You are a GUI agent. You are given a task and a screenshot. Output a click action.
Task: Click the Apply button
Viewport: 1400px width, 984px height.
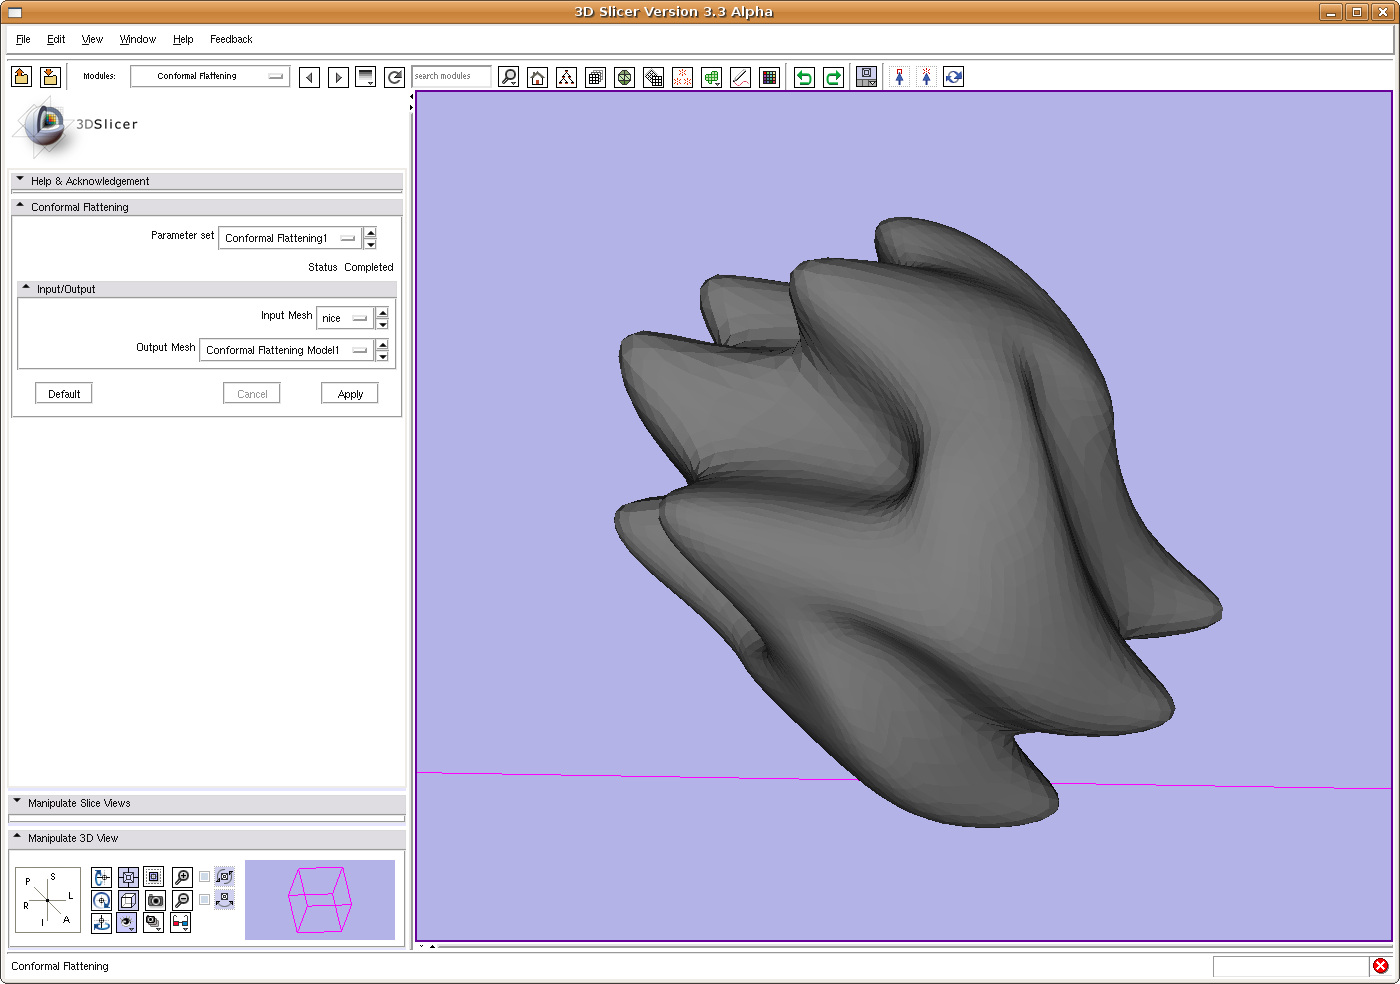coord(350,394)
